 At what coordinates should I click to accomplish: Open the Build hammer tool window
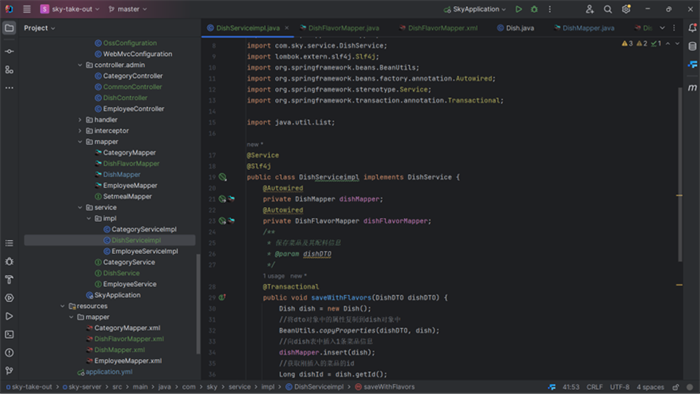9,280
